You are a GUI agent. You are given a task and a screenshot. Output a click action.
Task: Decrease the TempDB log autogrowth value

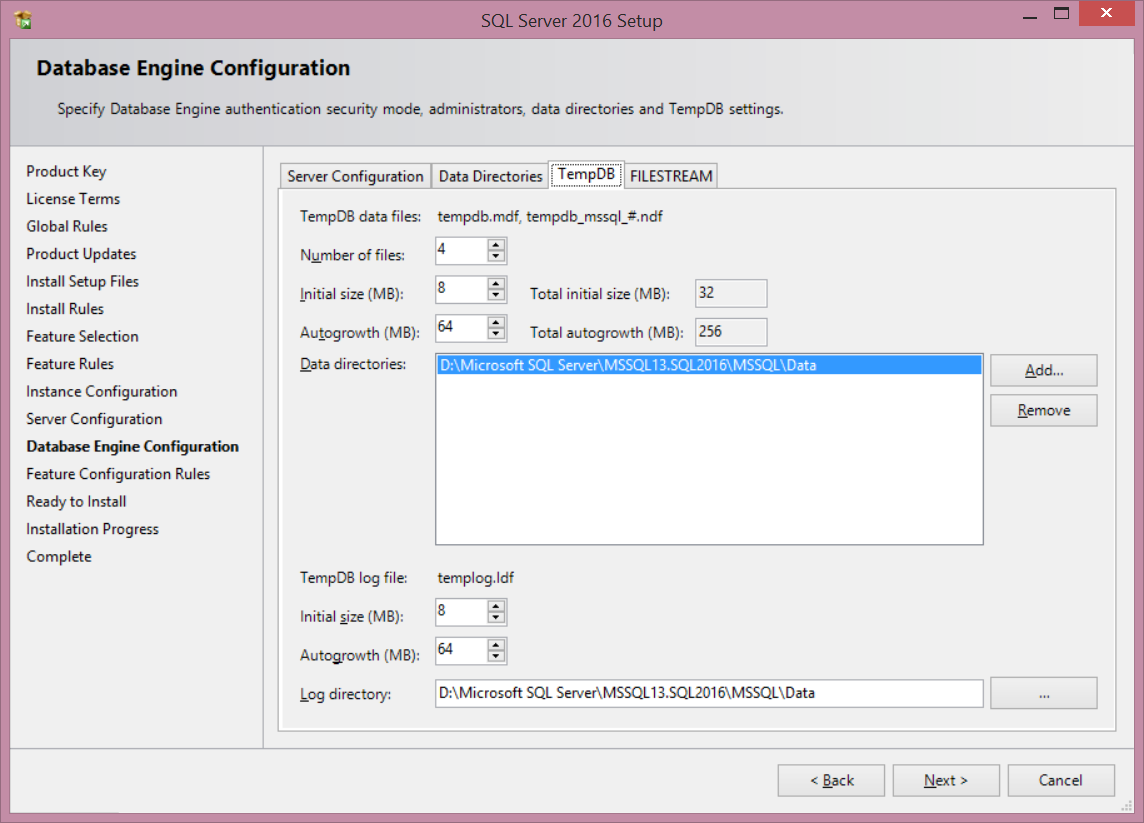[496, 656]
